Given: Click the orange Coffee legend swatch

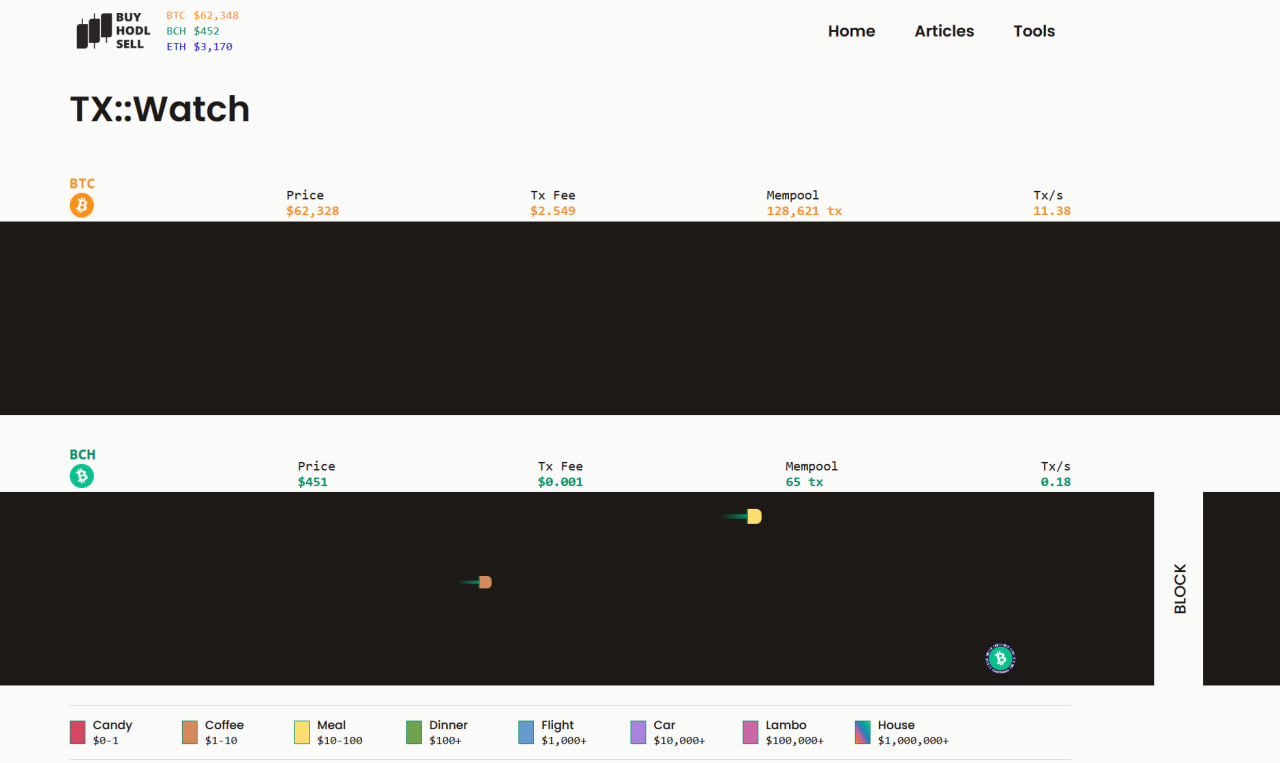Looking at the screenshot, I should [x=189, y=732].
